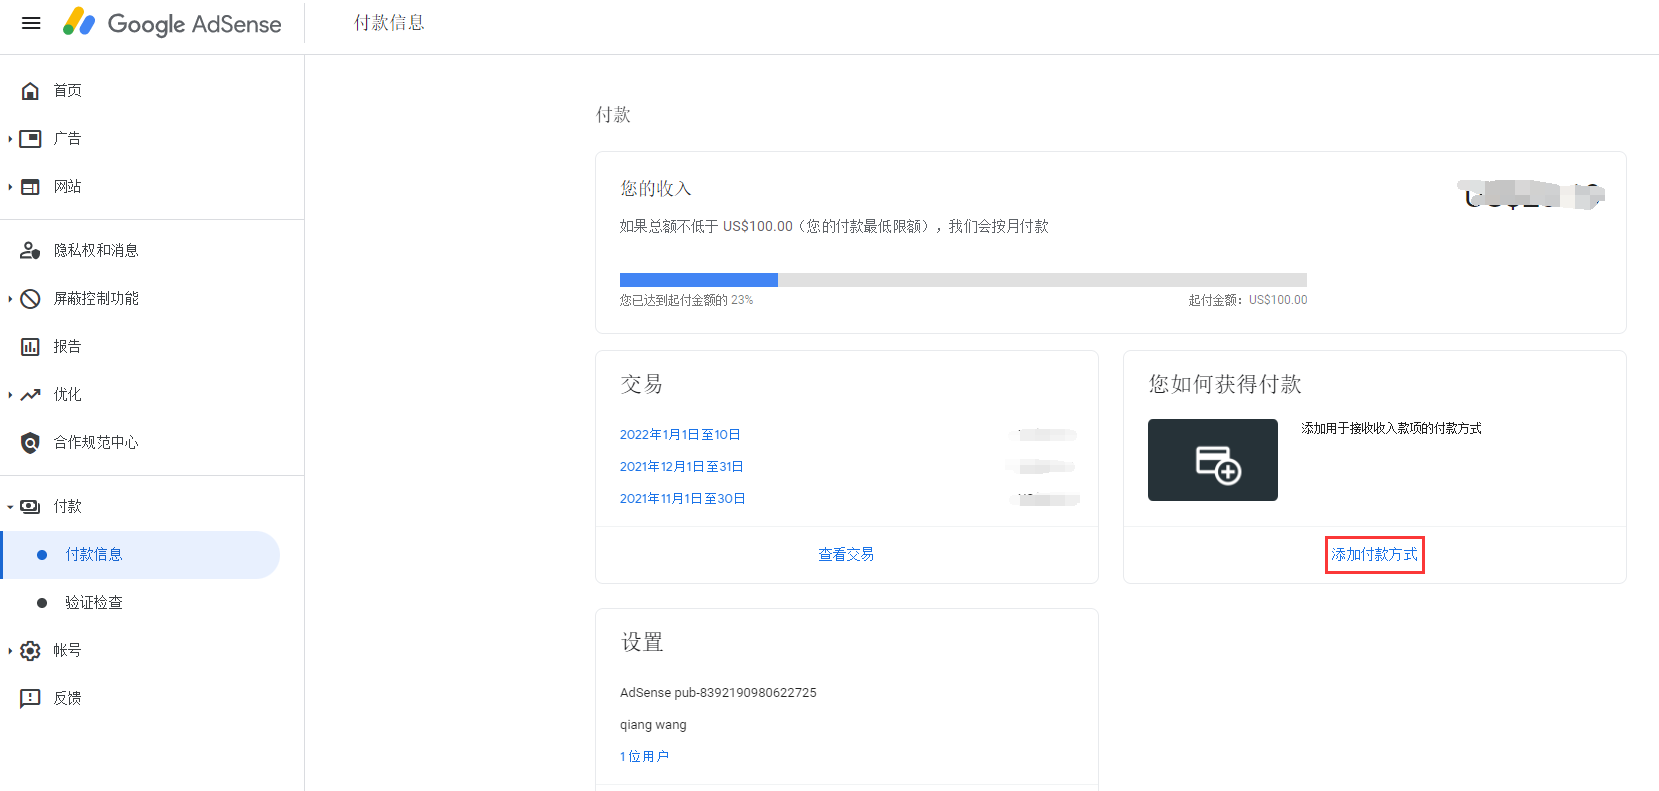Click the 反馈 feedback icon

(31, 698)
